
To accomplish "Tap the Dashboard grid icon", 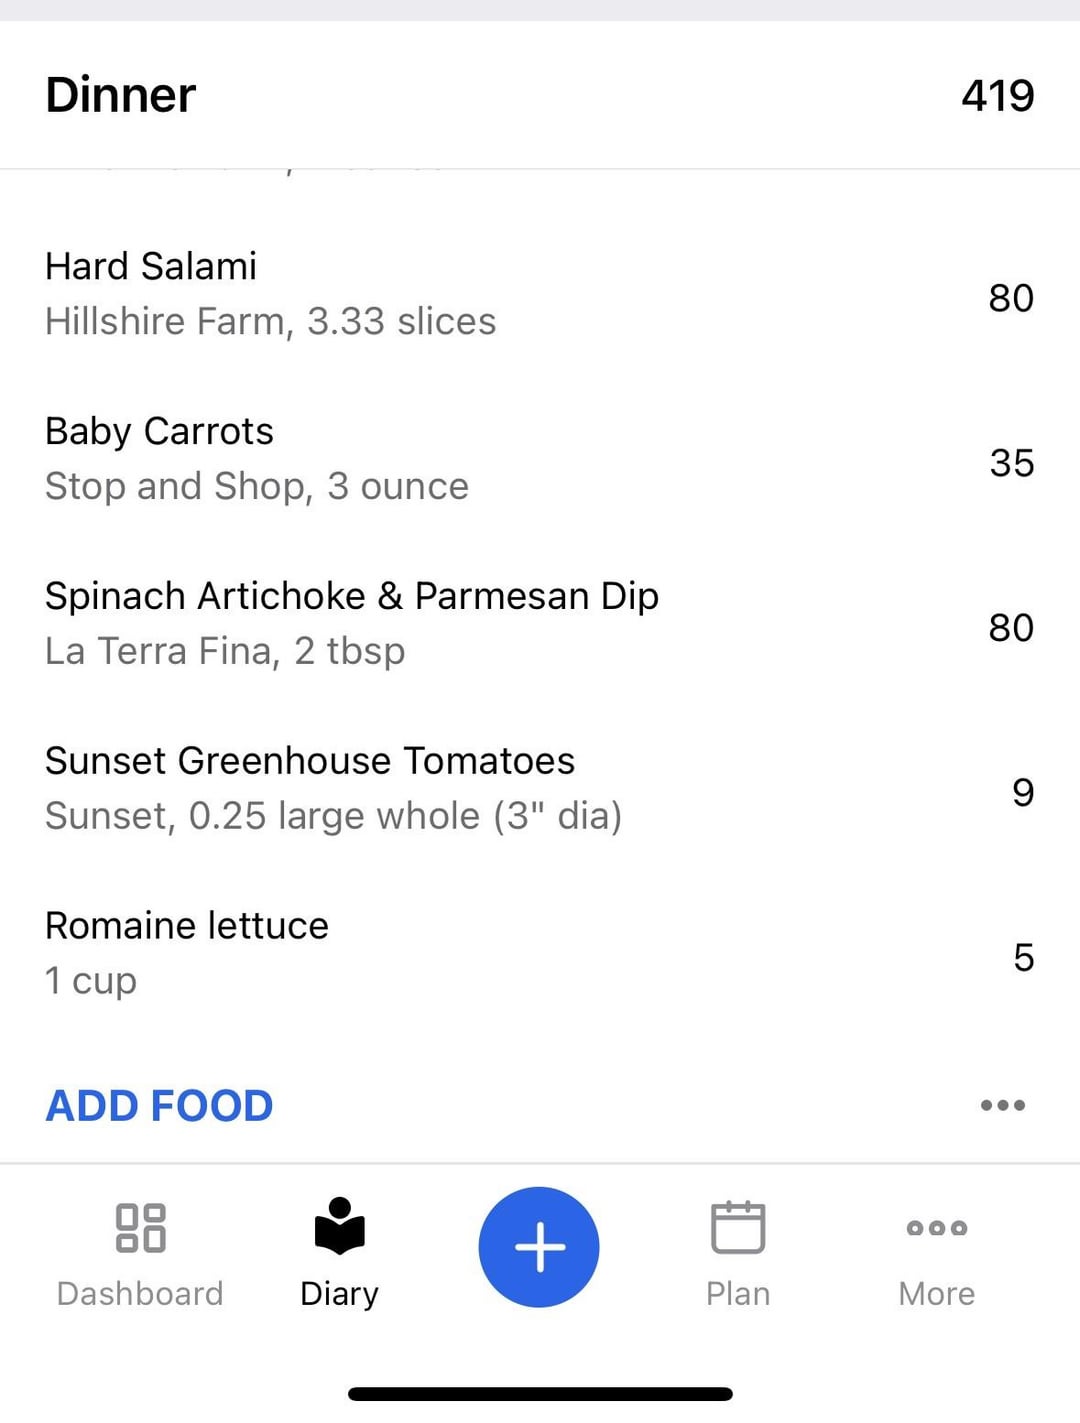I will [x=140, y=1227].
